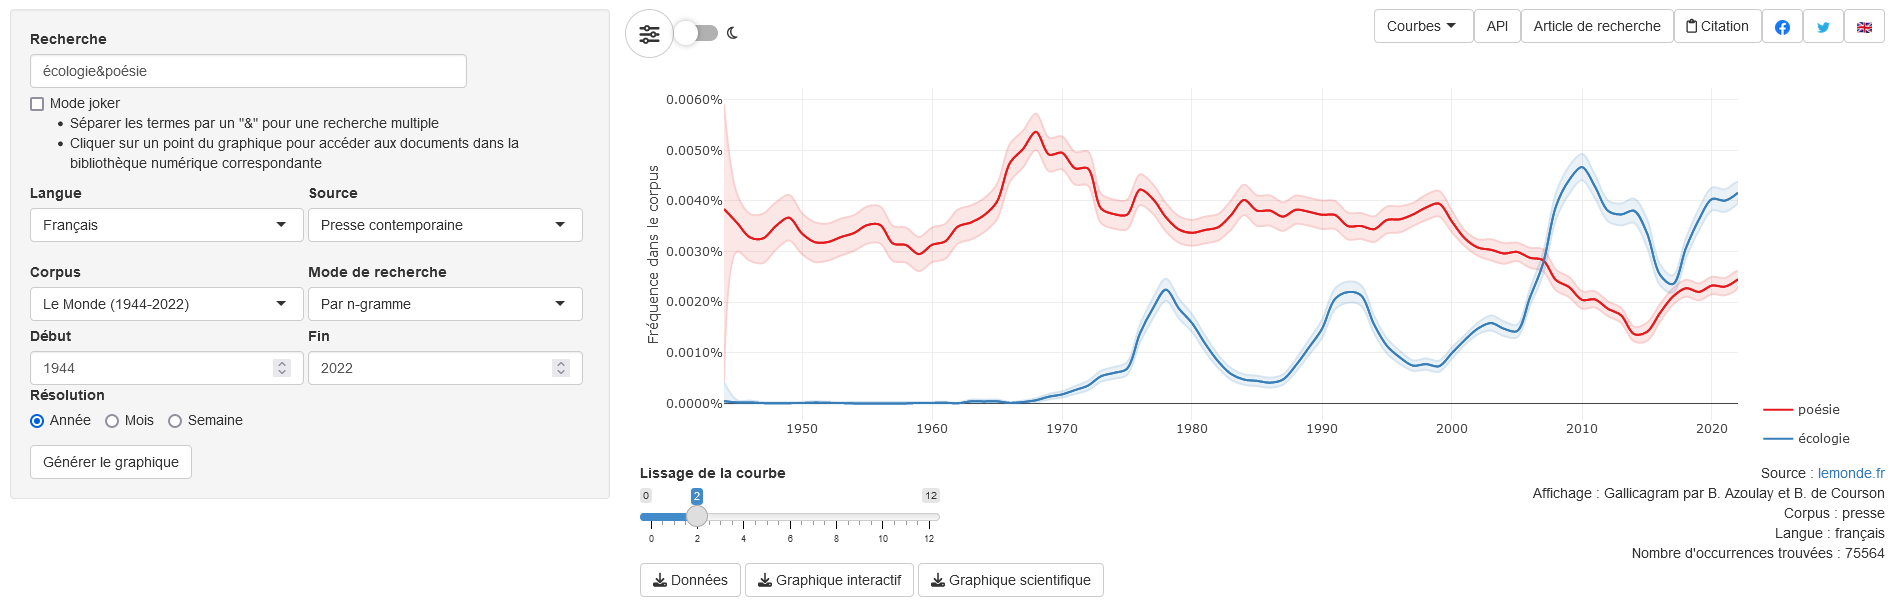Select the Mois resolution radio button
Screen dimensions: 1899x604
coord(112,421)
